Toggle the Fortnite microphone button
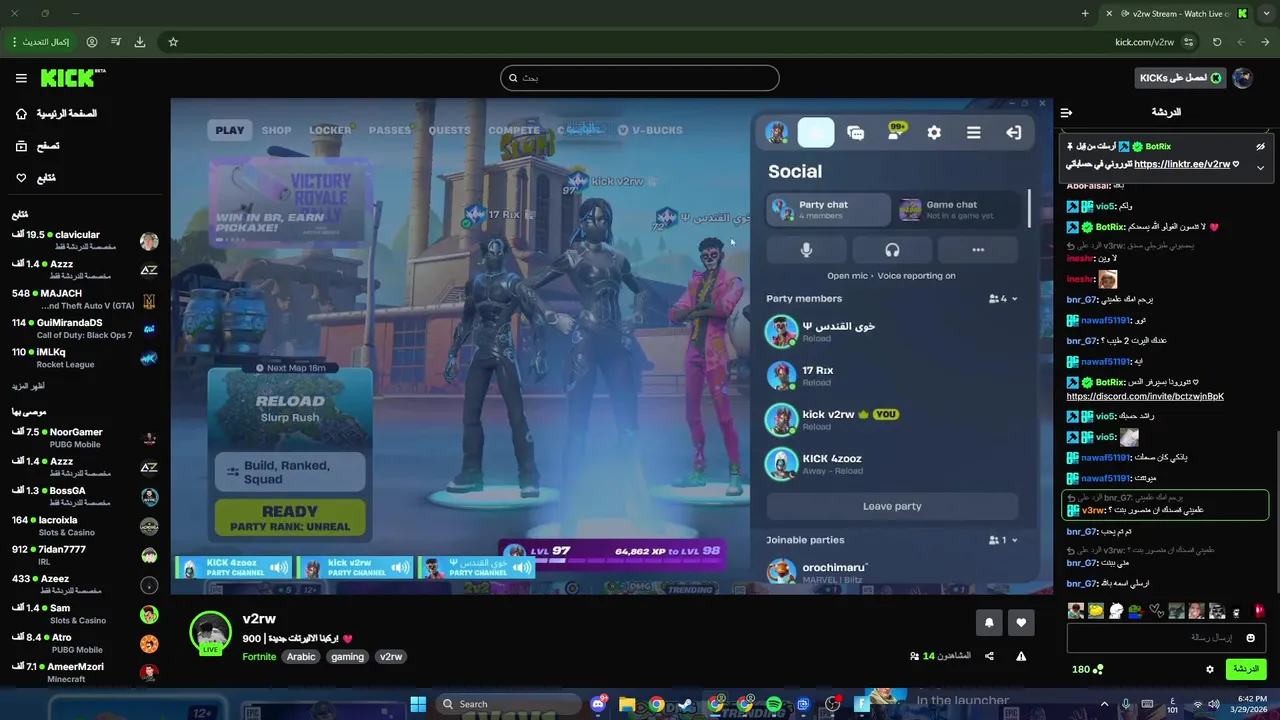This screenshot has width=1280, height=720. tap(806, 250)
